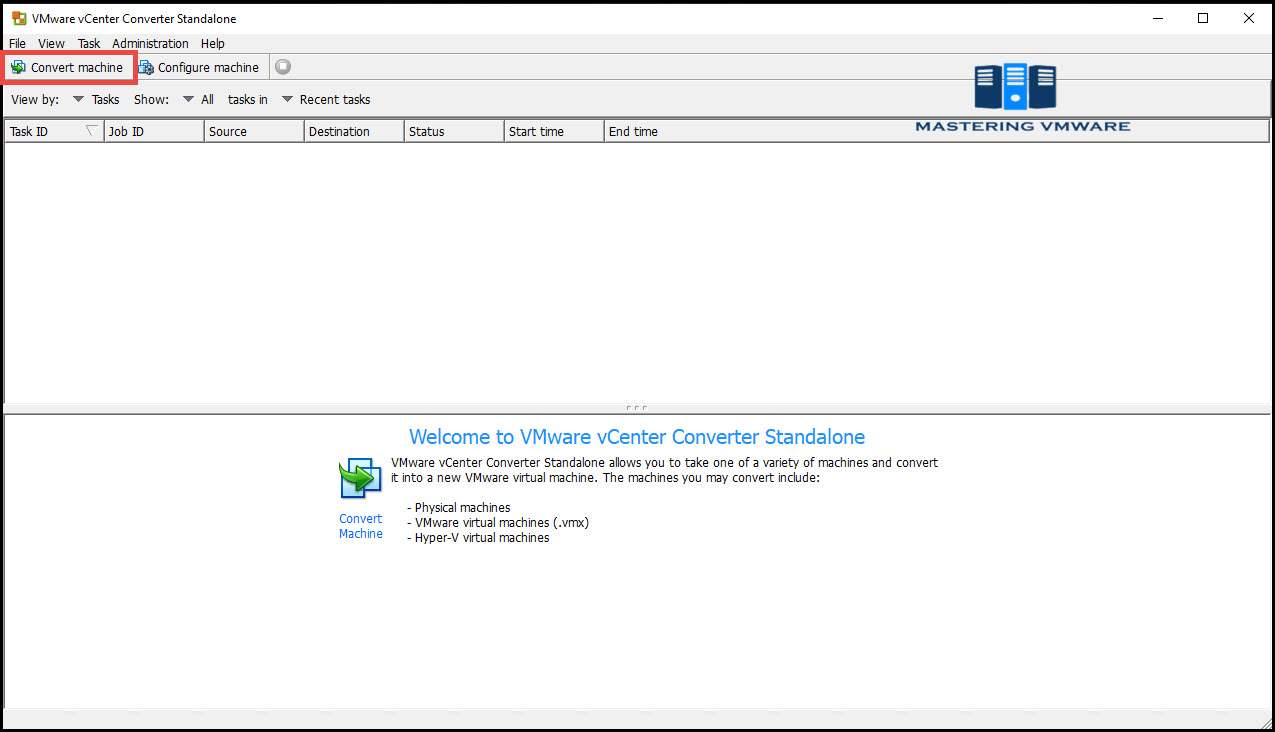Sort by the Start time column header
Screen dimensions: 1275x732
click(x=554, y=131)
